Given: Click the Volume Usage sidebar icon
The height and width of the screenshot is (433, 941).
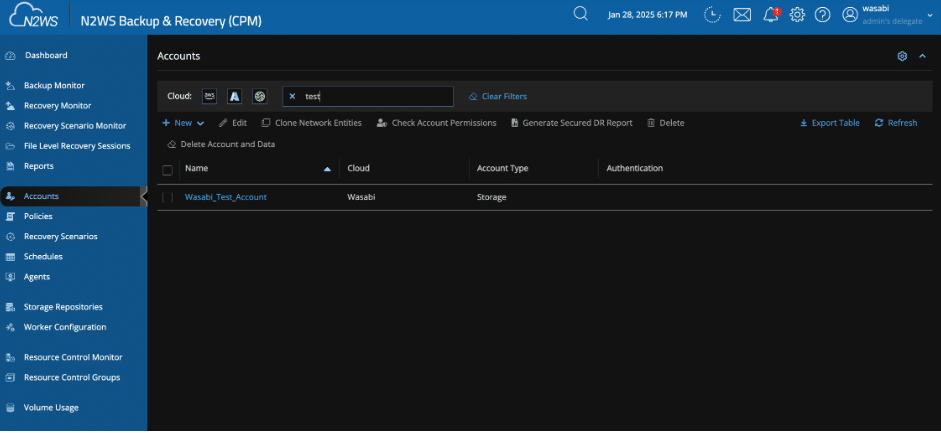Looking at the screenshot, I should pyautogui.click(x=10, y=408).
